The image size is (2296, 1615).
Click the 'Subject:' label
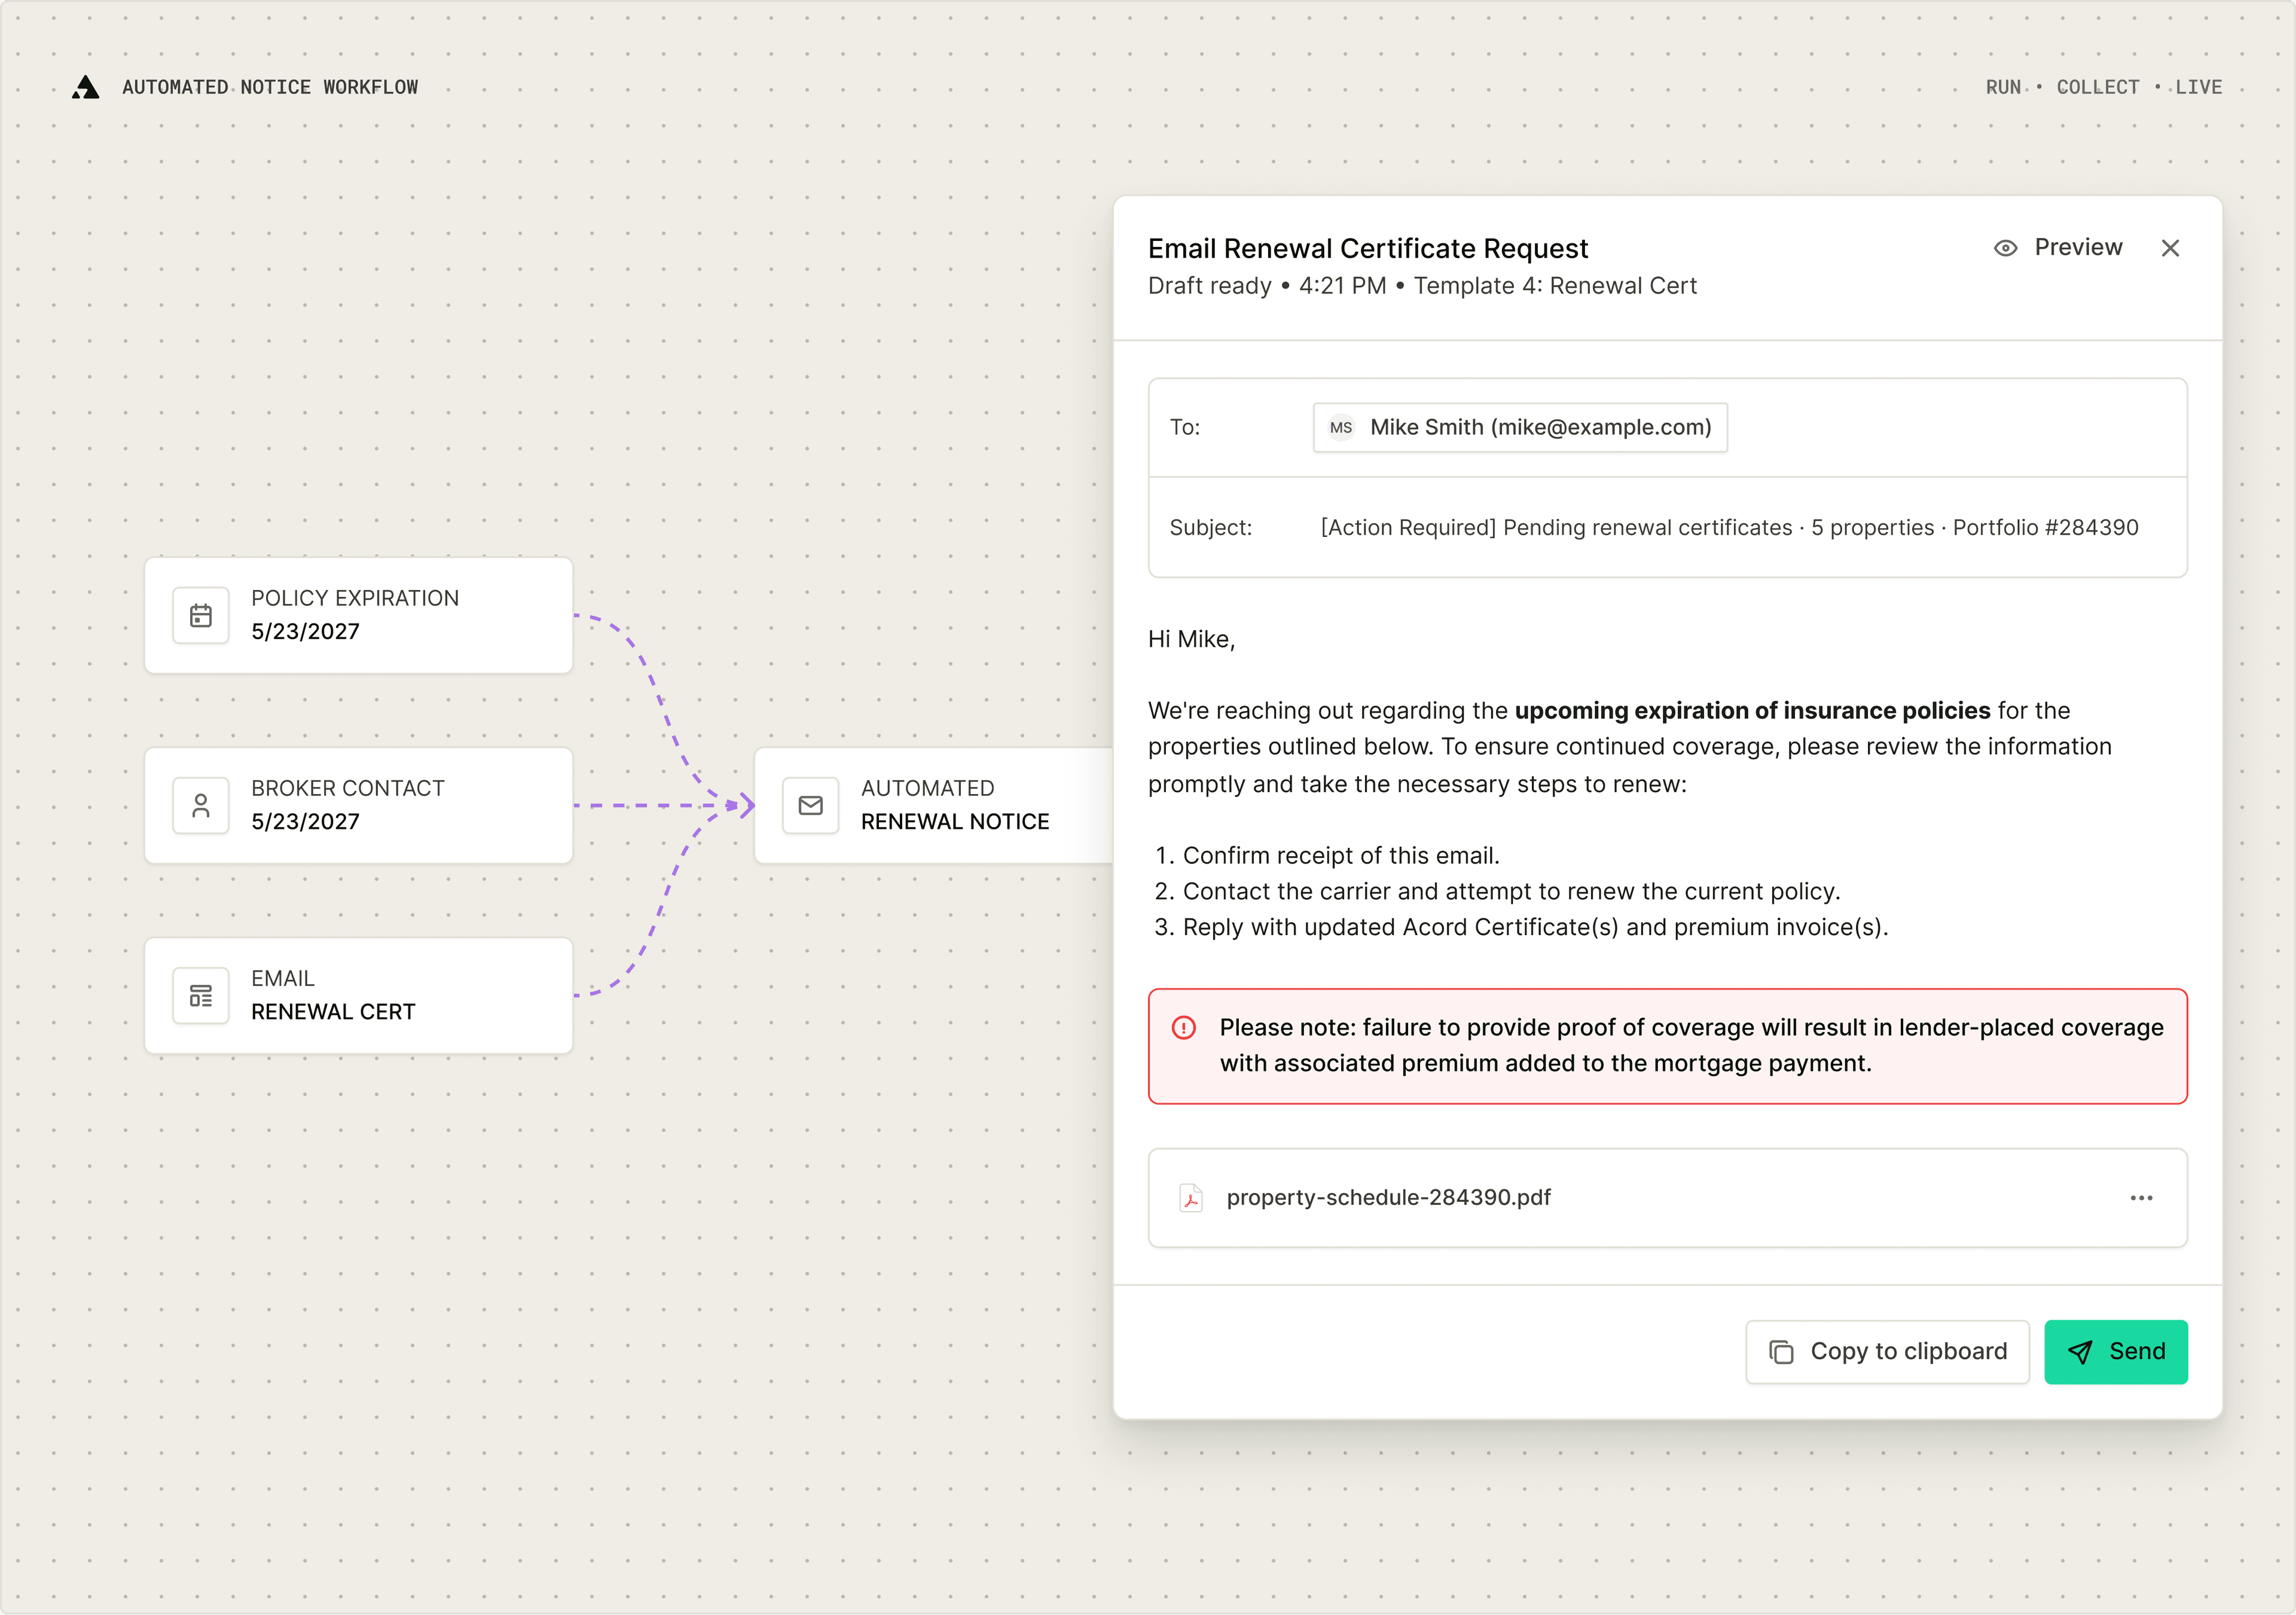pyautogui.click(x=1211, y=528)
